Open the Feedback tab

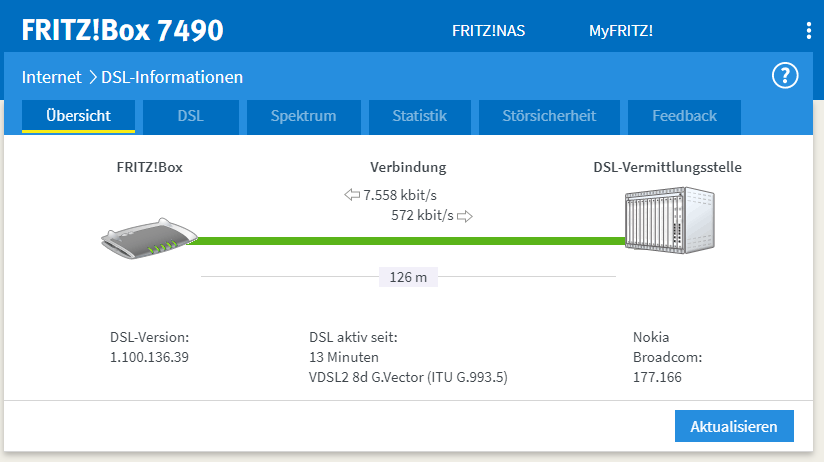pos(684,116)
